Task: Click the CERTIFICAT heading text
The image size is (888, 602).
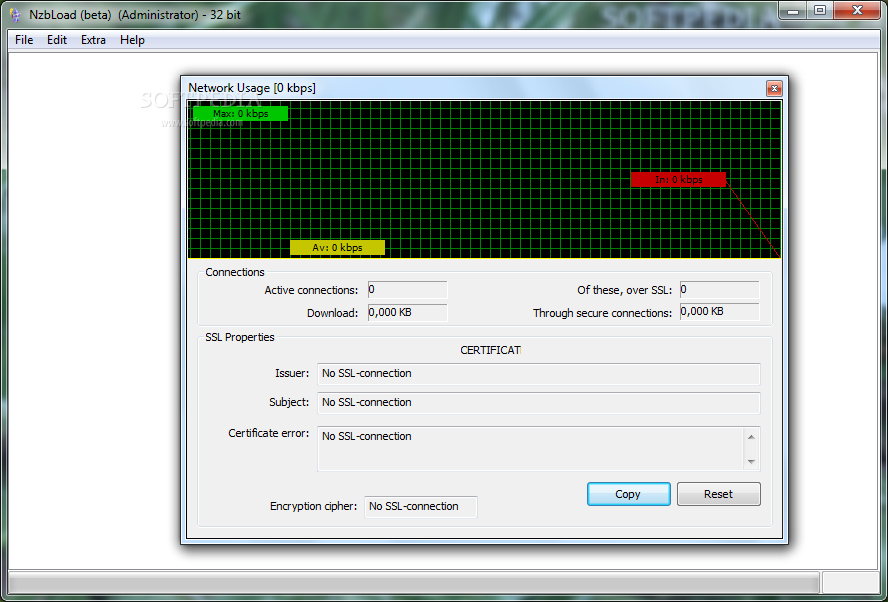Action: tap(490, 350)
